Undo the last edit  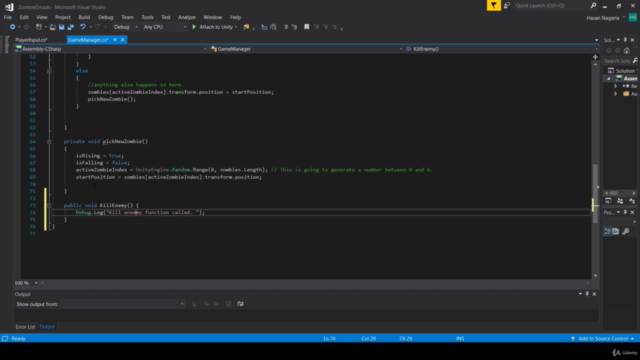[x=83, y=27]
